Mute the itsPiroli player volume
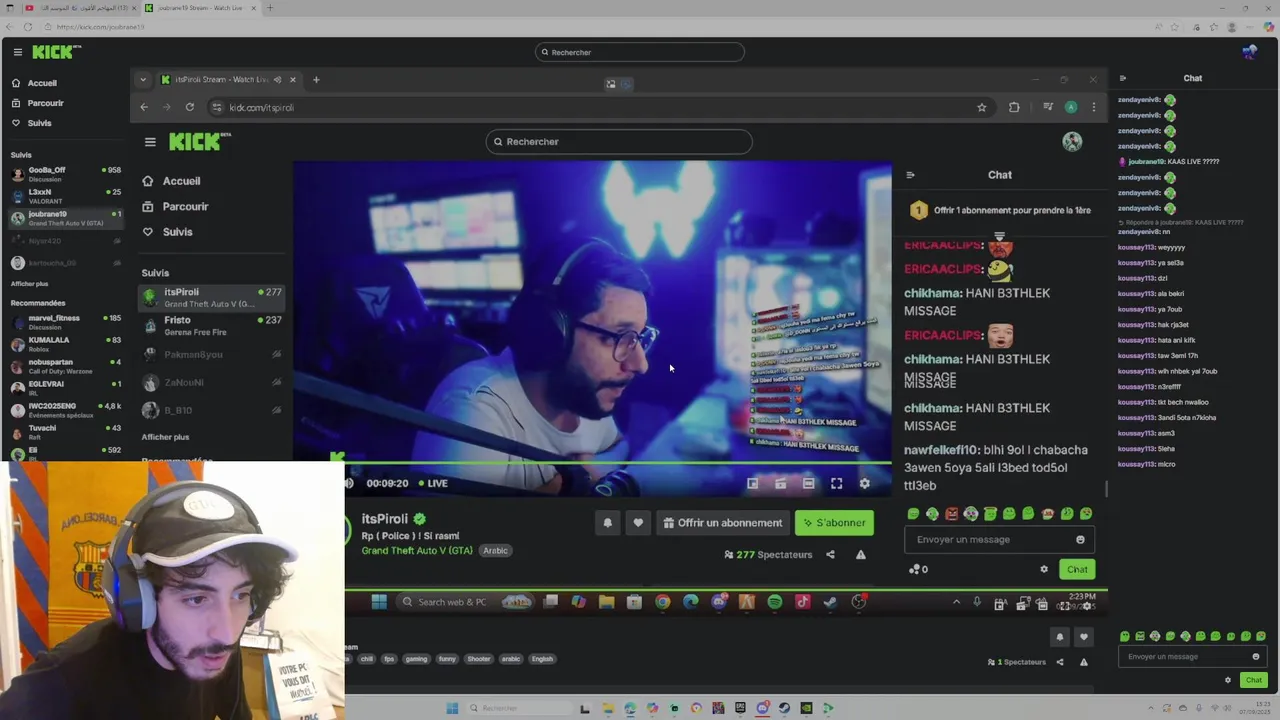1280x720 pixels. pos(349,484)
